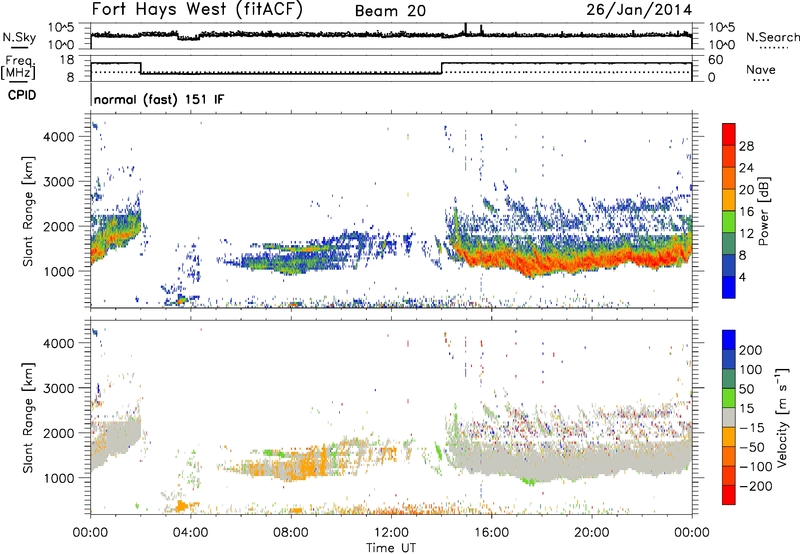Click the '16:00' time tick label
Viewport: 800px width, 554px height.
point(491,533)
